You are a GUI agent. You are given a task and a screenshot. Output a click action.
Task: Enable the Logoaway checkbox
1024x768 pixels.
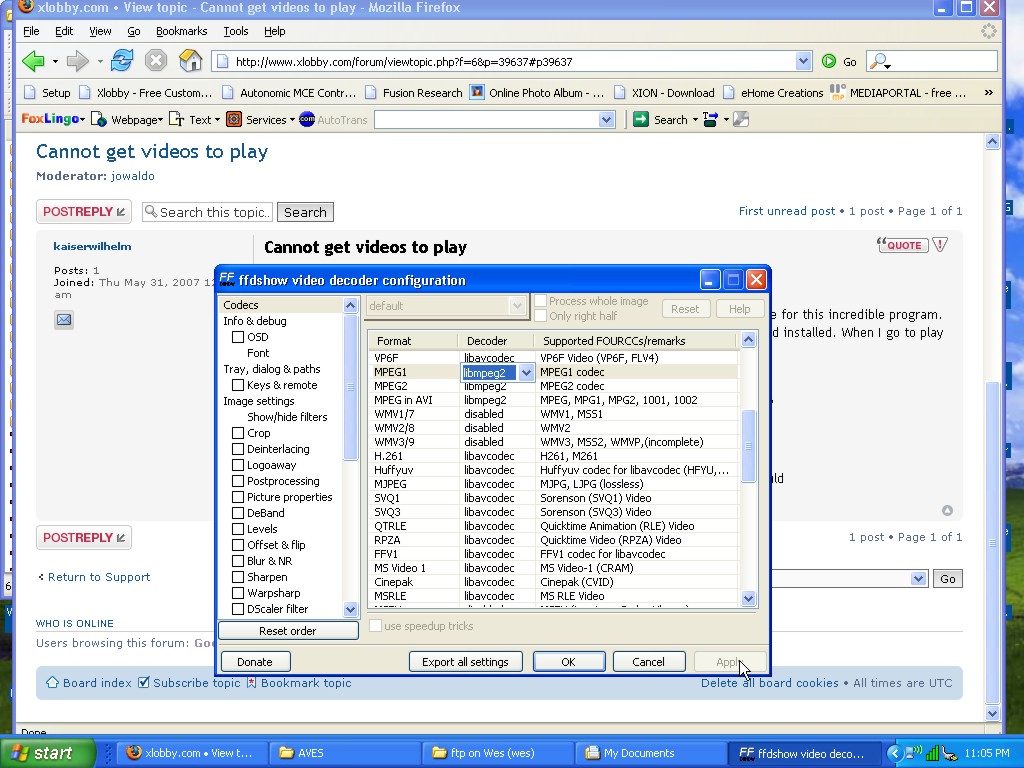(x=238, y=465)
